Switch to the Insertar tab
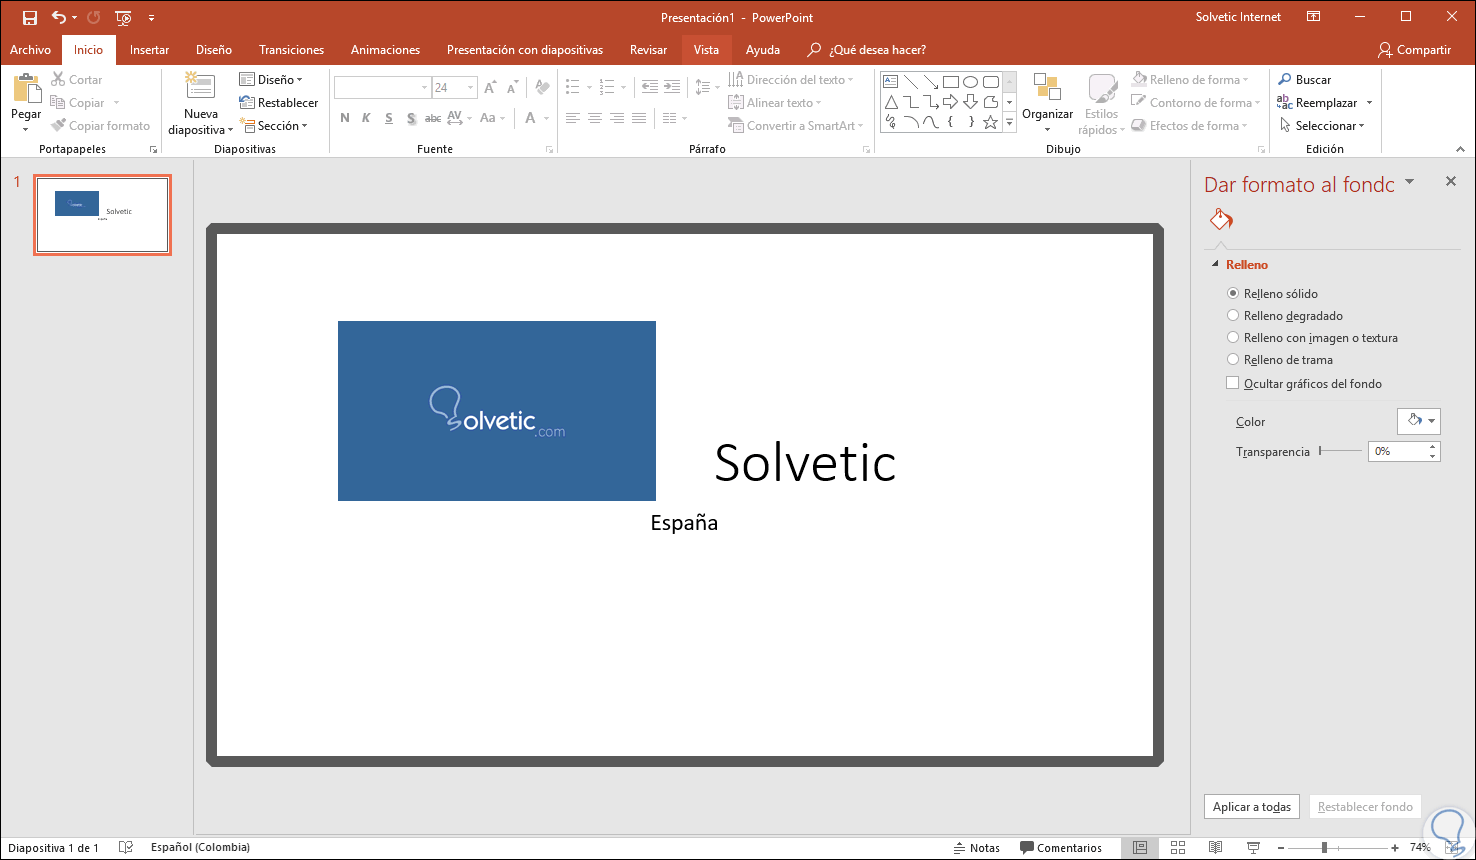1476x860 pixels. (149, 50)
